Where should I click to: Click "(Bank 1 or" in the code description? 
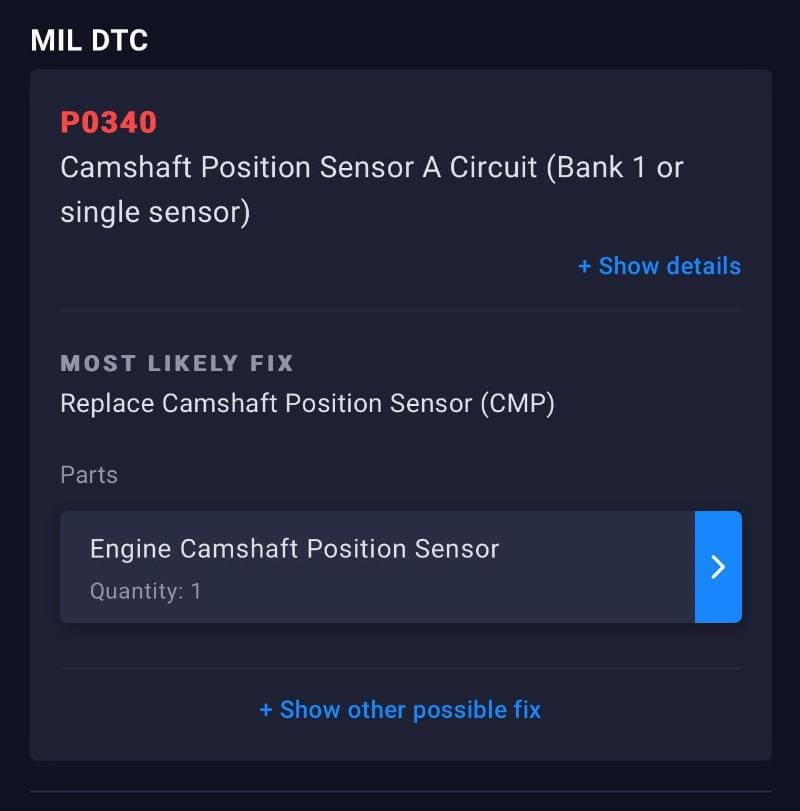(x=616, y=167)
